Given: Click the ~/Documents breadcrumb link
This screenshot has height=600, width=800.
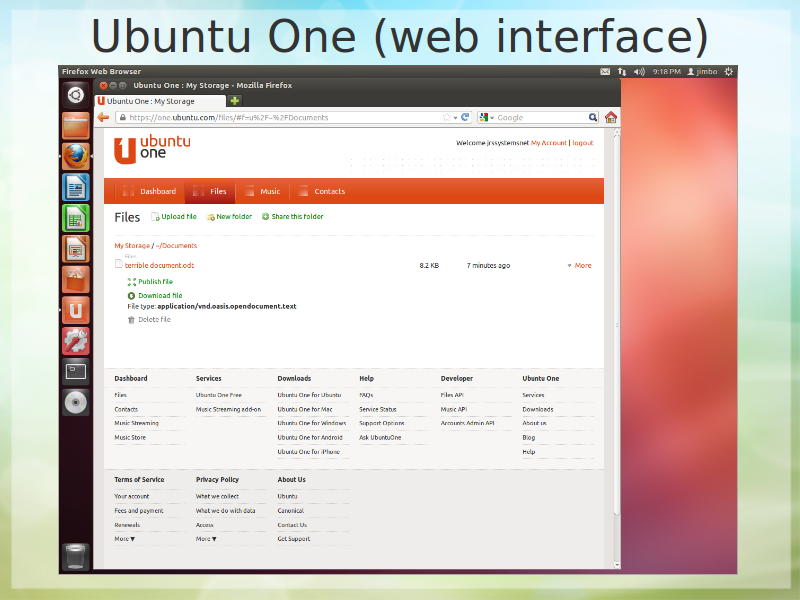Looking at the screenshot, I should (x=177, y=245).
